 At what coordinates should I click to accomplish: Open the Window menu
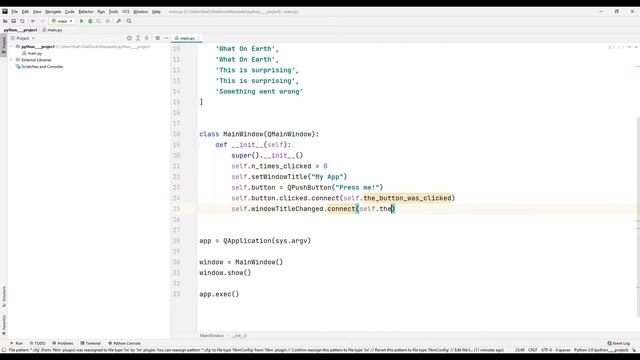point(141,11)
